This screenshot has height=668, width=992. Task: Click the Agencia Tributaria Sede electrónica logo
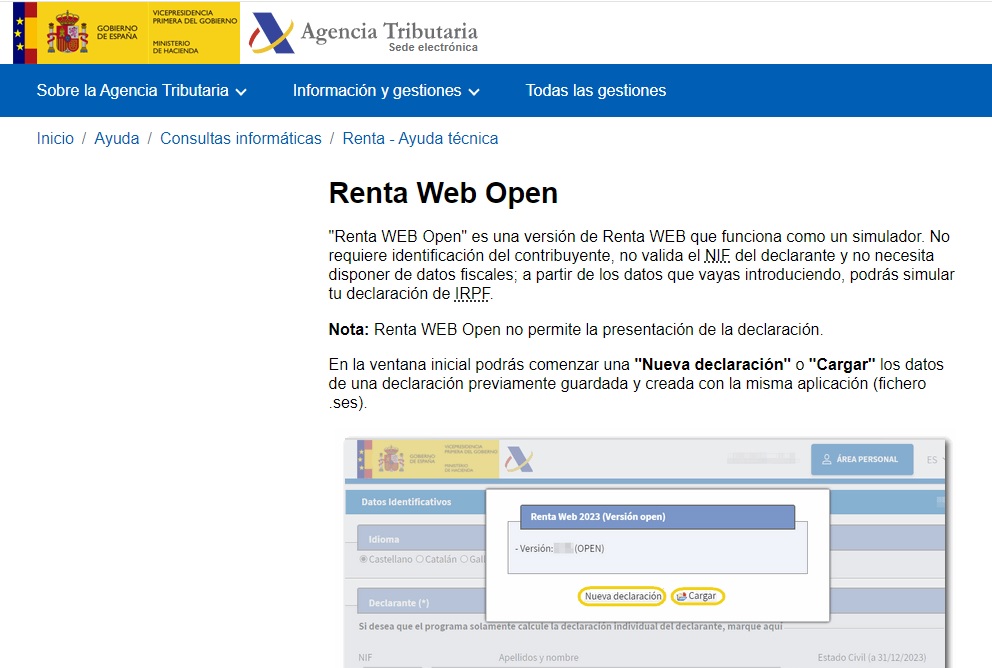364,34
